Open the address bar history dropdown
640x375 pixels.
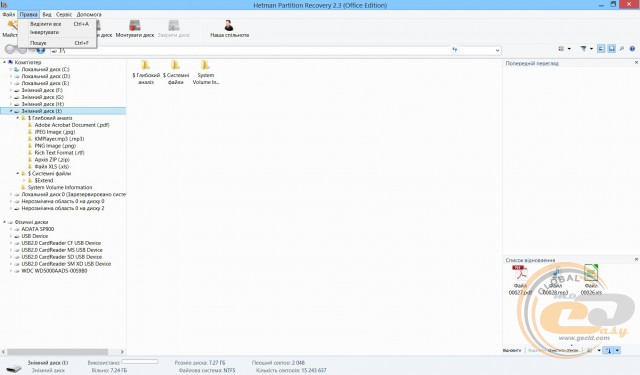[497, 50]
